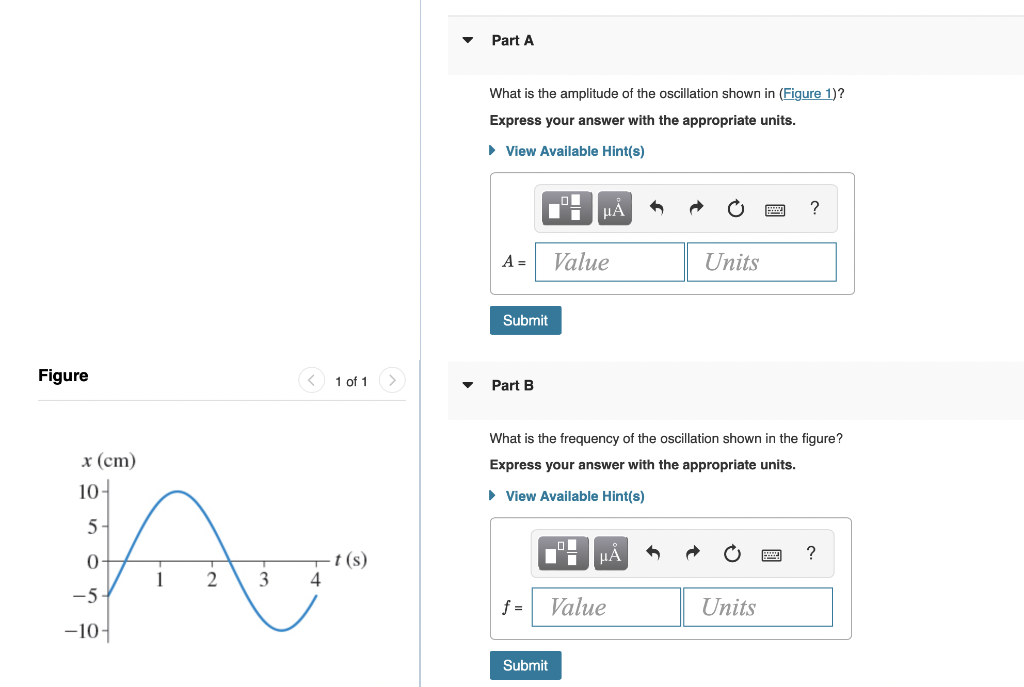1024x687 pixels.
Task: Submit the amplitude answer for Part A
Action: coord(525,320)
